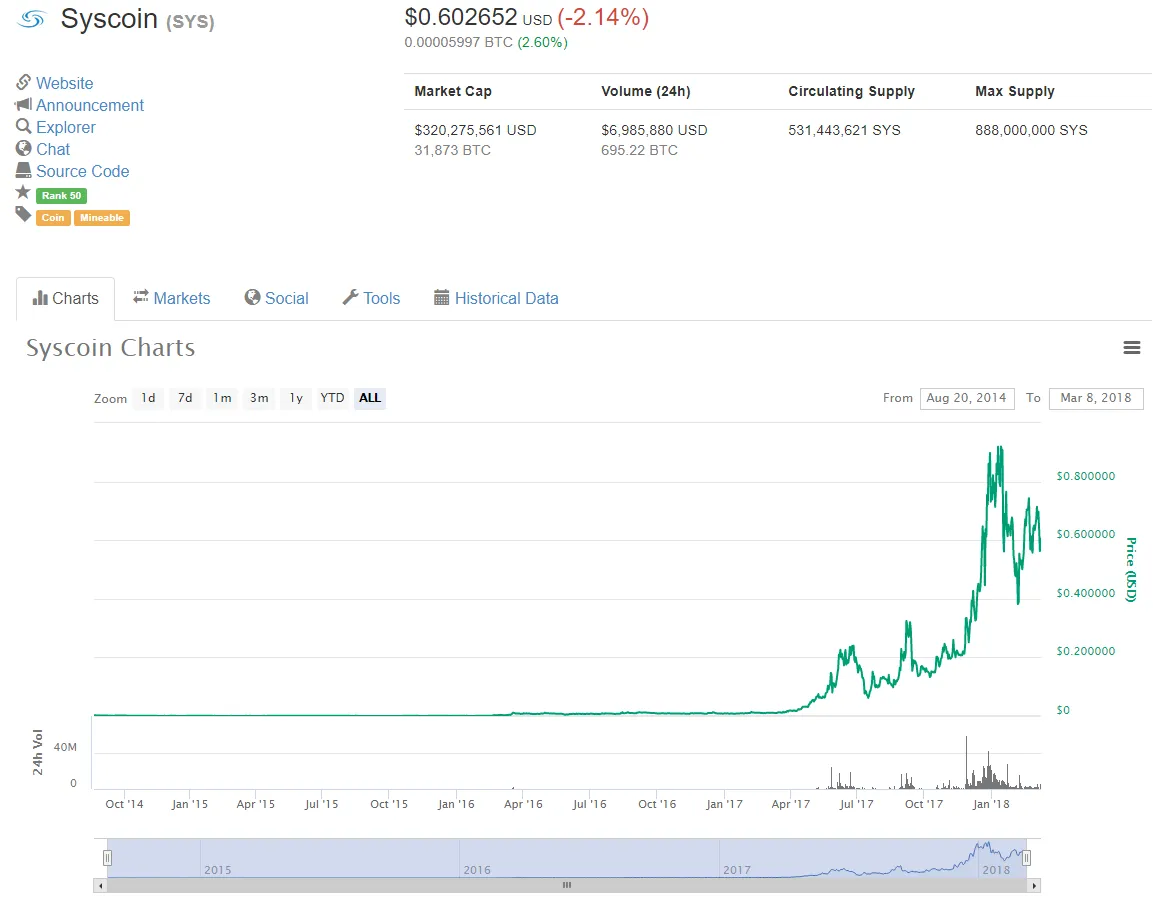Click the $6,985,880 USD volume value
Image resolution: width=1153 pixels, height=901 pixels.
point(654,130)
